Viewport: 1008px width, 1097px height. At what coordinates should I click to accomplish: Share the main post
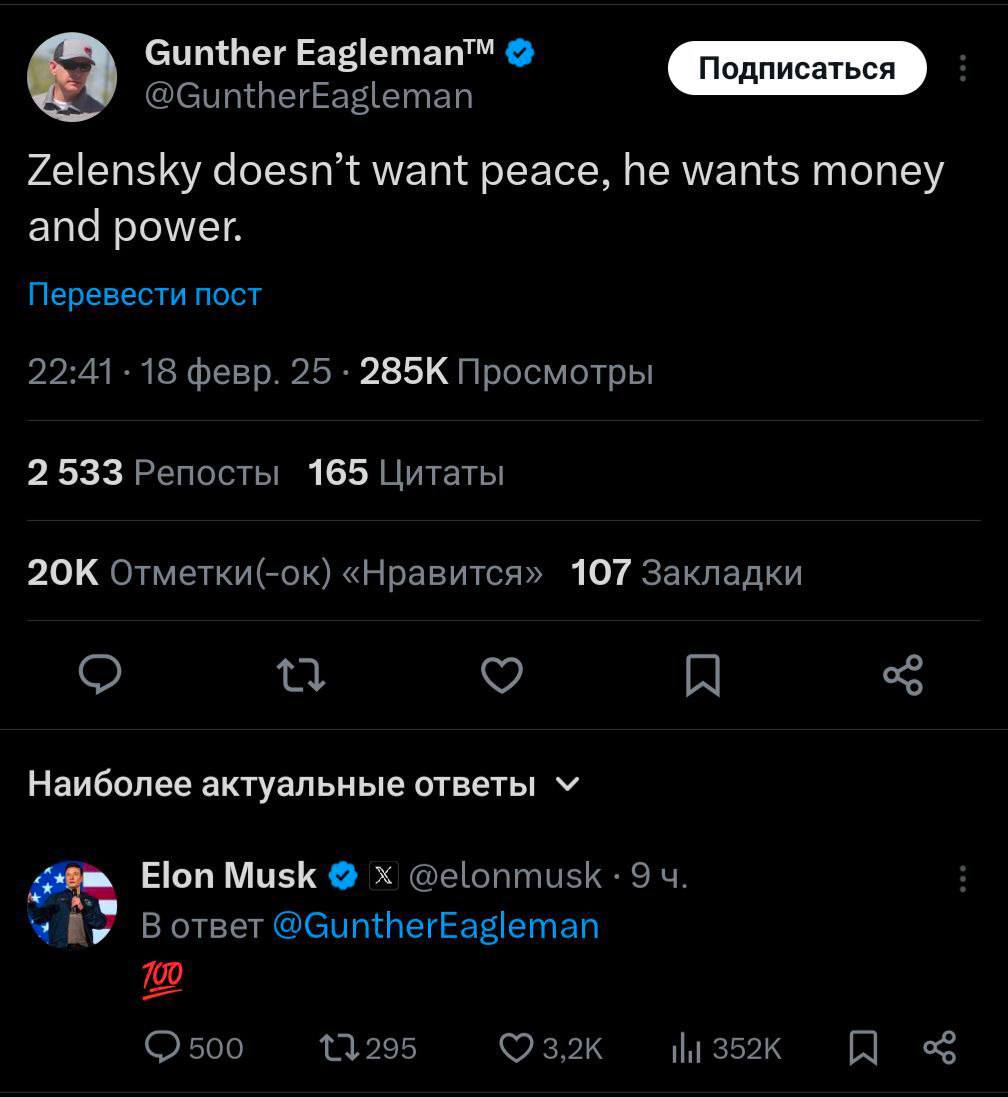point(903,675)
